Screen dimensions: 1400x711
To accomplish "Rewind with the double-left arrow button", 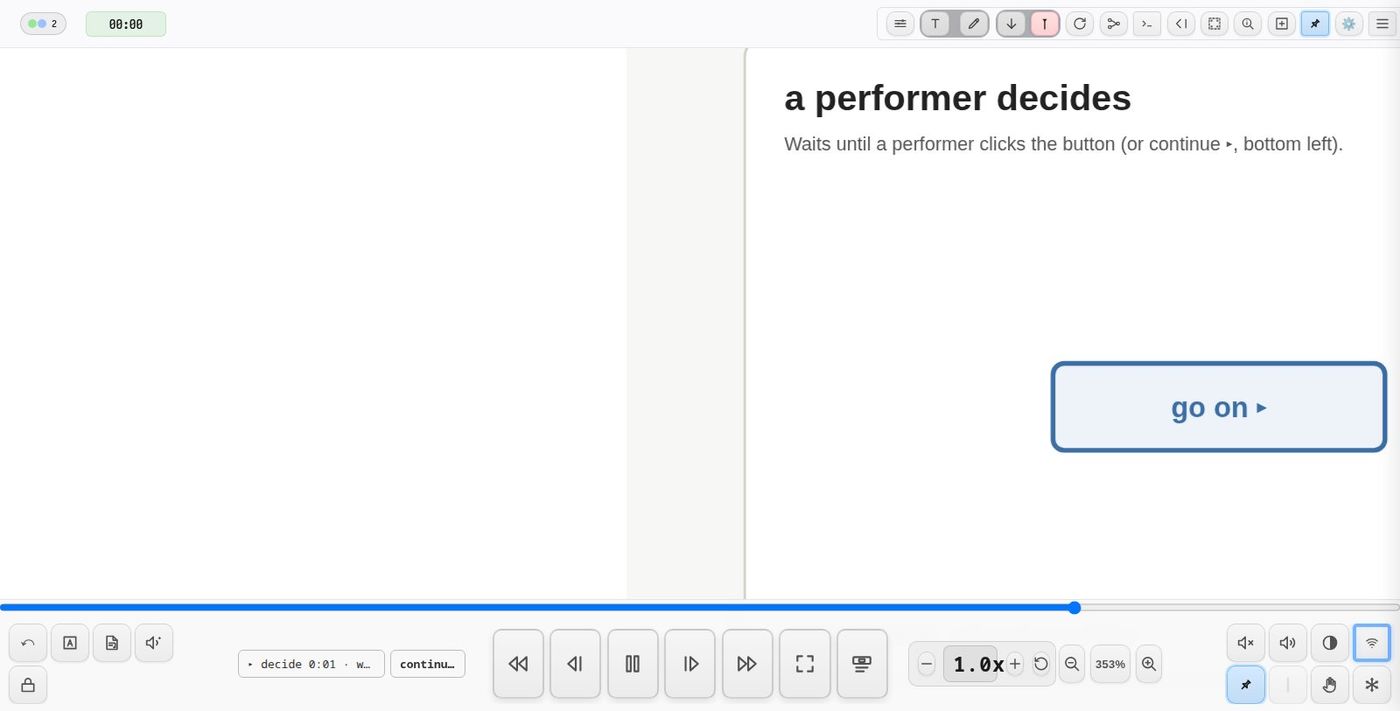I will coord(518,663).
